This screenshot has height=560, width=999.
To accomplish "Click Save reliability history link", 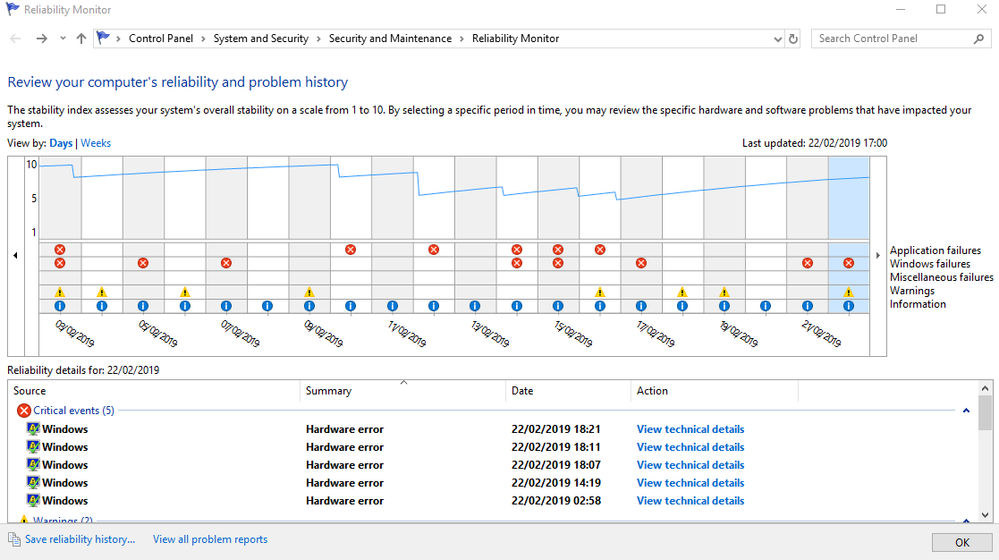I will (x=80, y=539).
